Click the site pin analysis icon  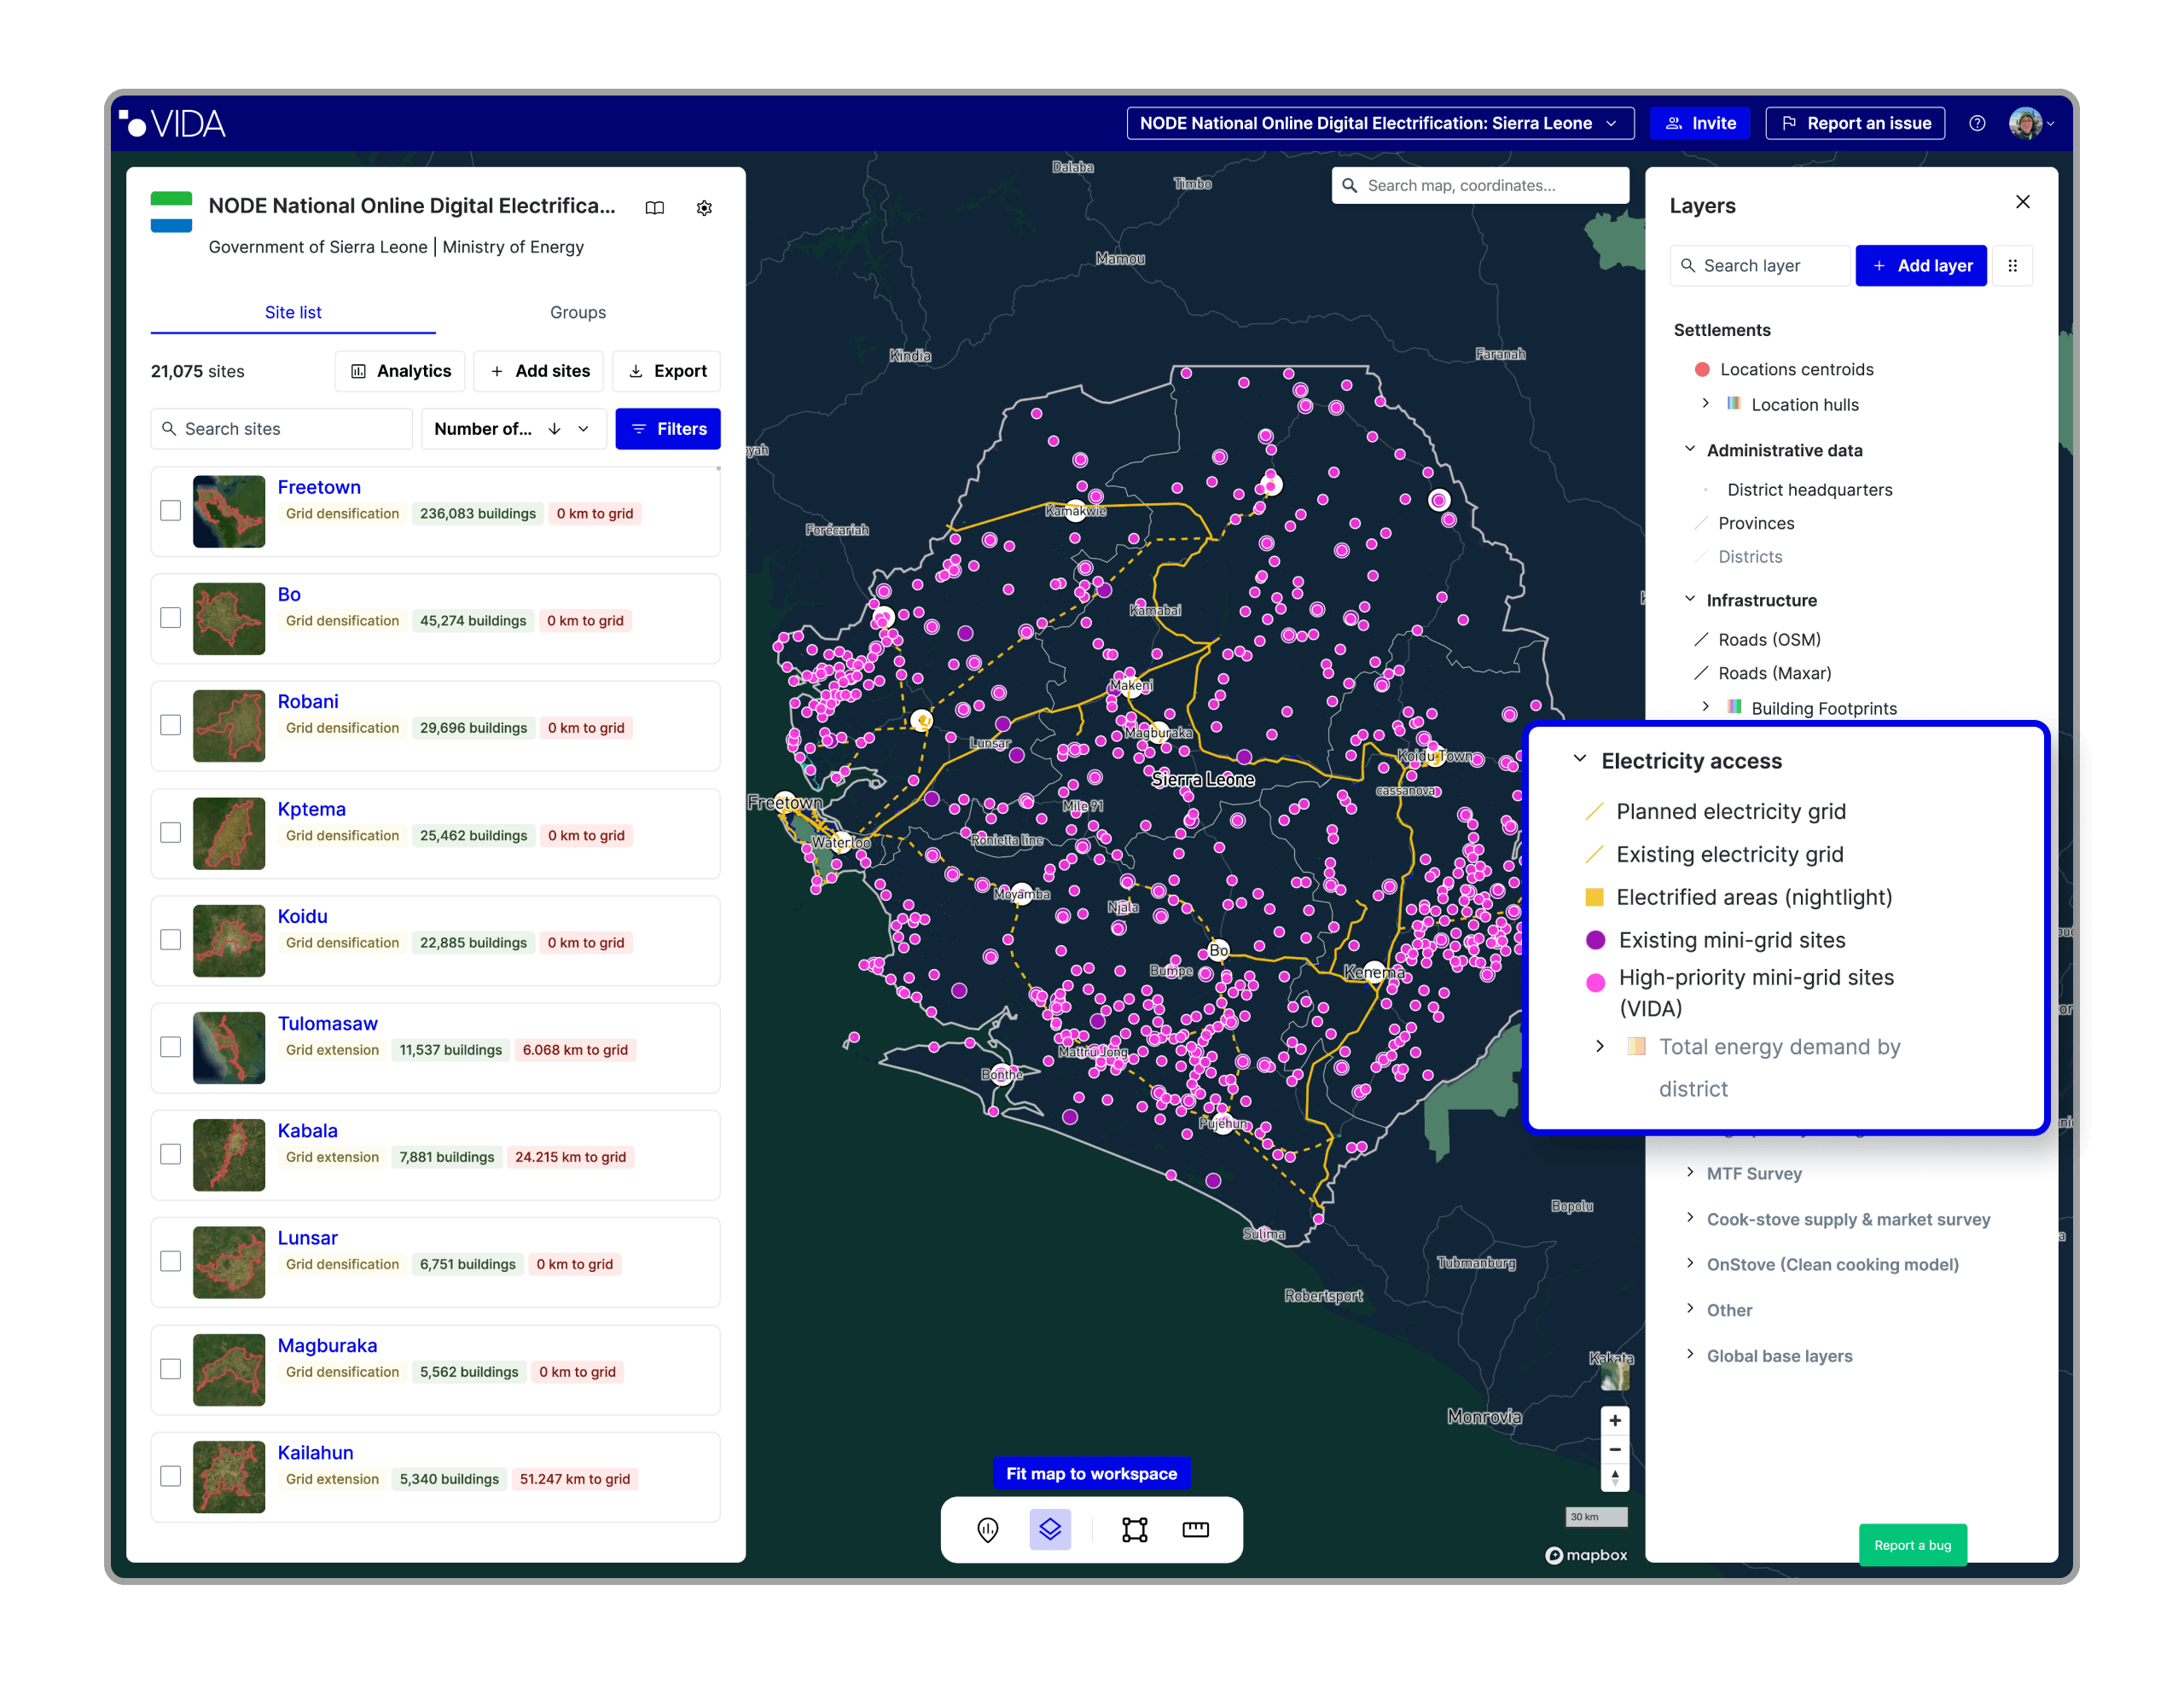987,1529
